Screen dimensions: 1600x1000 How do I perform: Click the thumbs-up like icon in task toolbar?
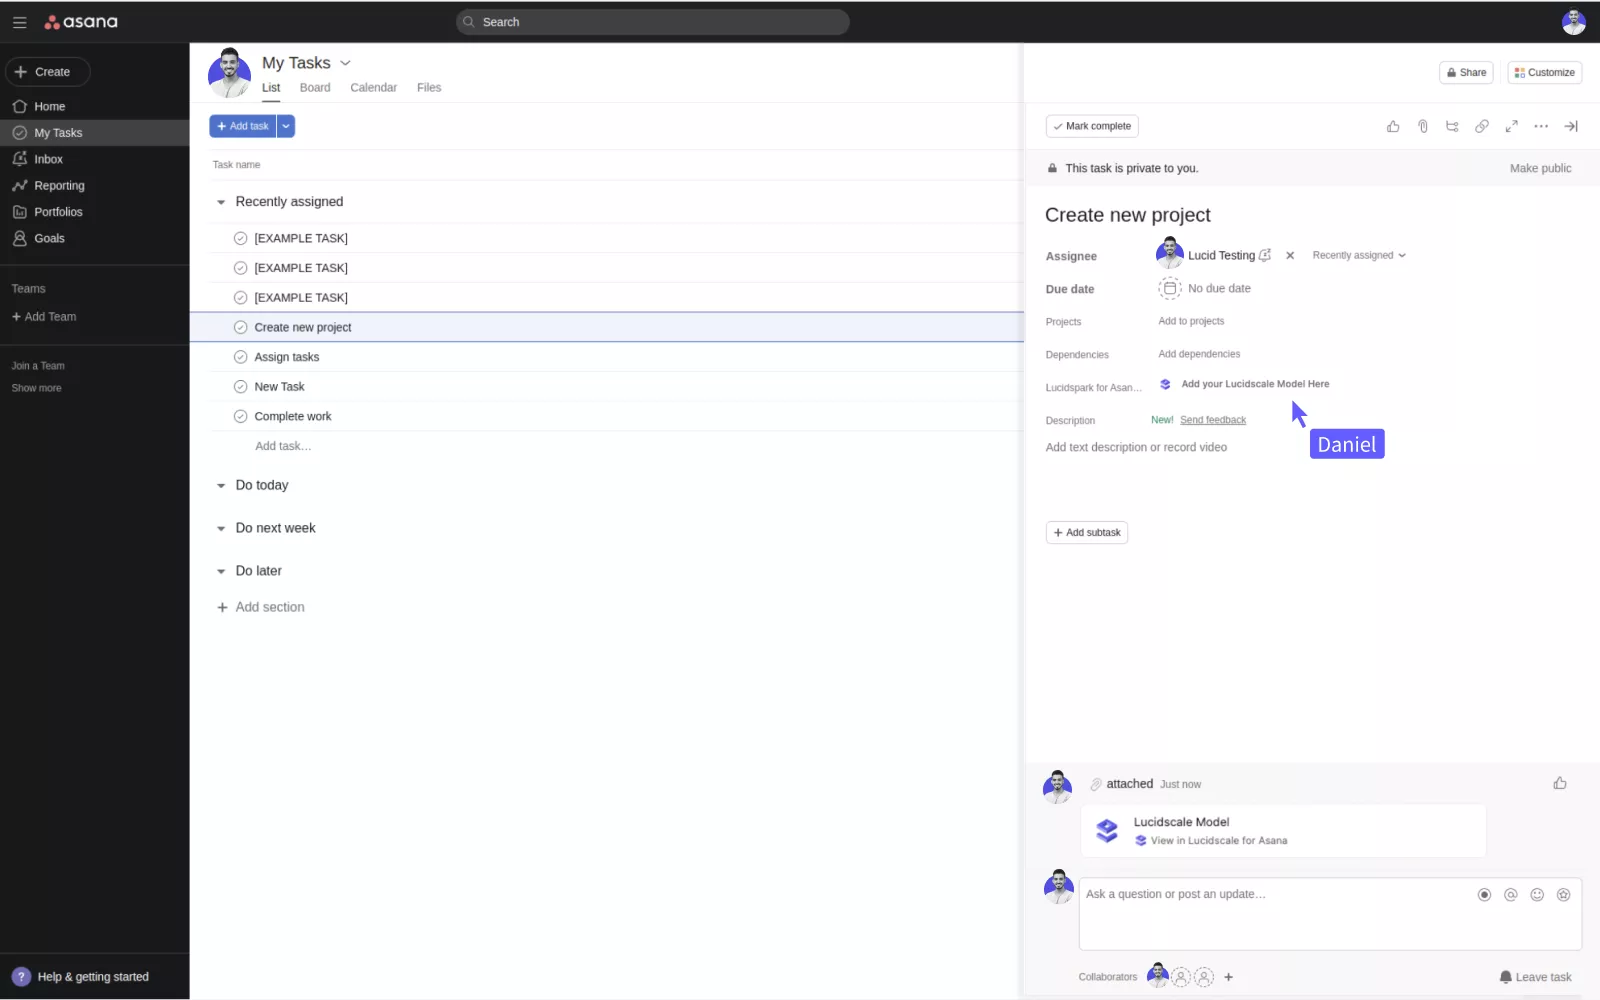click(x=1392, y=126)
